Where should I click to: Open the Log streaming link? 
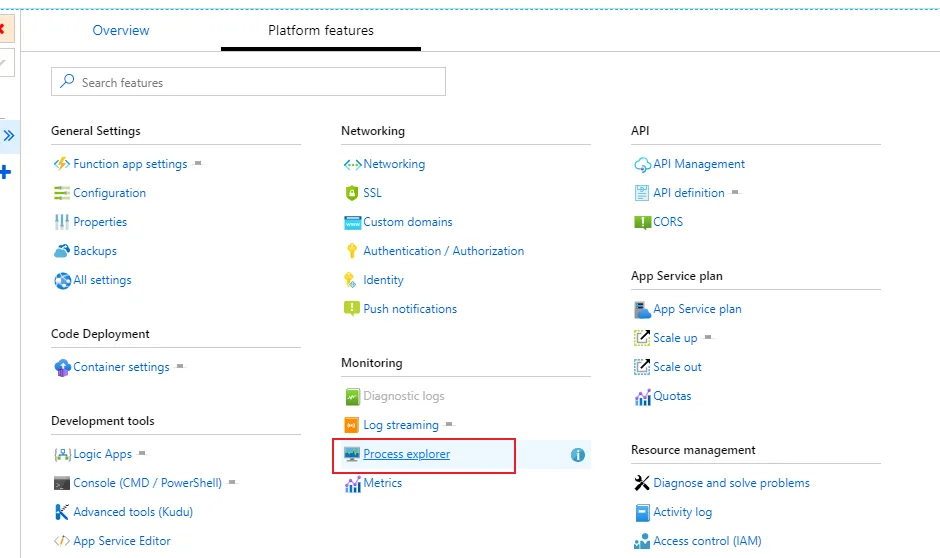pyautogui.click(x=400, y=425)
